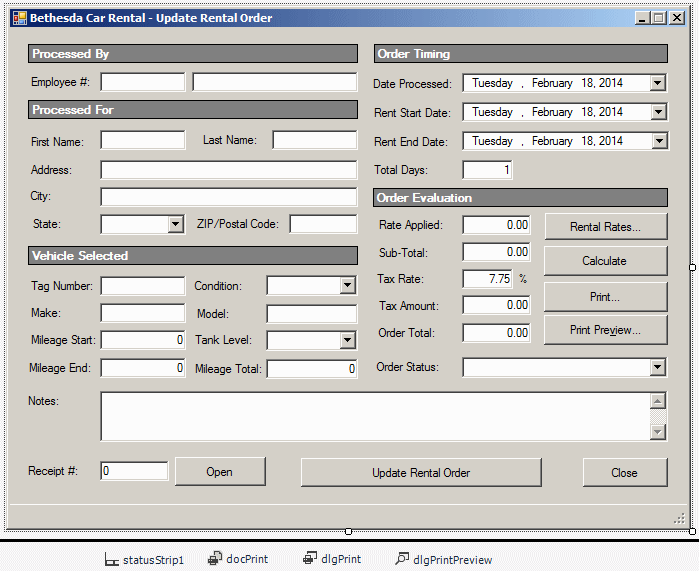The height and width of the screenshot is (571, 699).
Task: Focus the Mileage Total field
Action: pos(312,369)
